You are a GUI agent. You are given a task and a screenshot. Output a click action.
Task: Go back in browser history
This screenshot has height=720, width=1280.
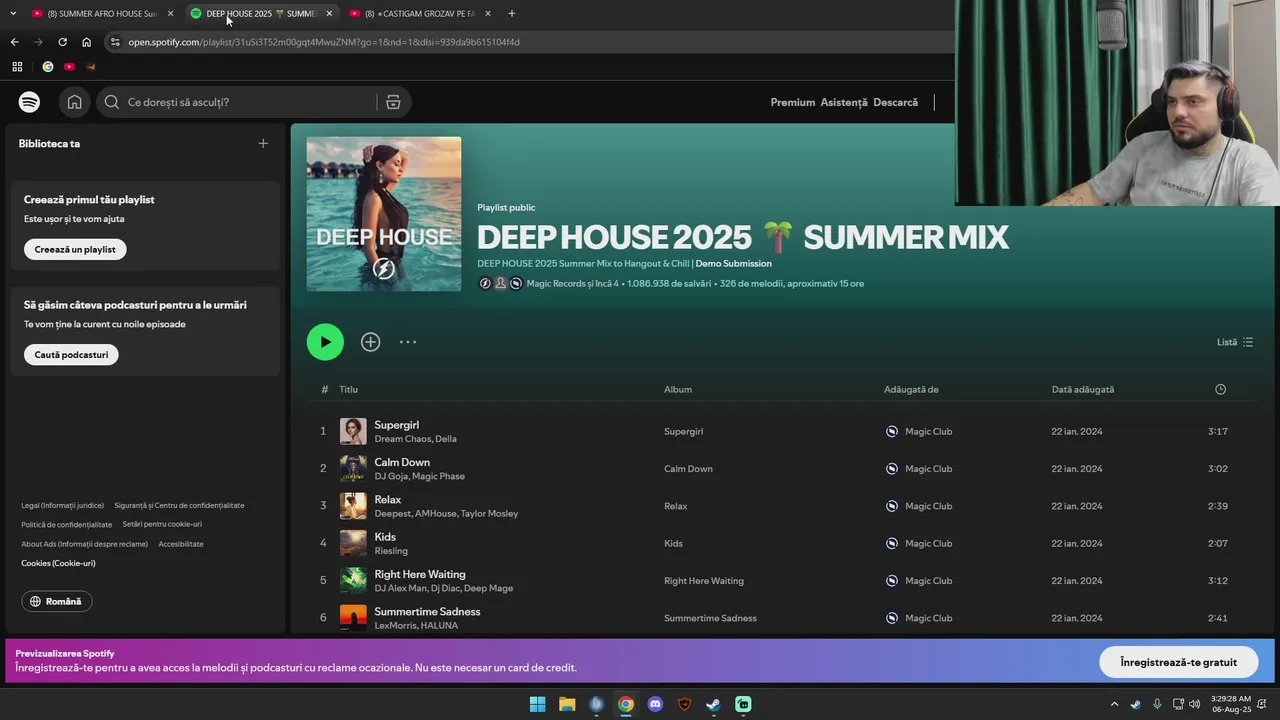(x=15, y=42)
